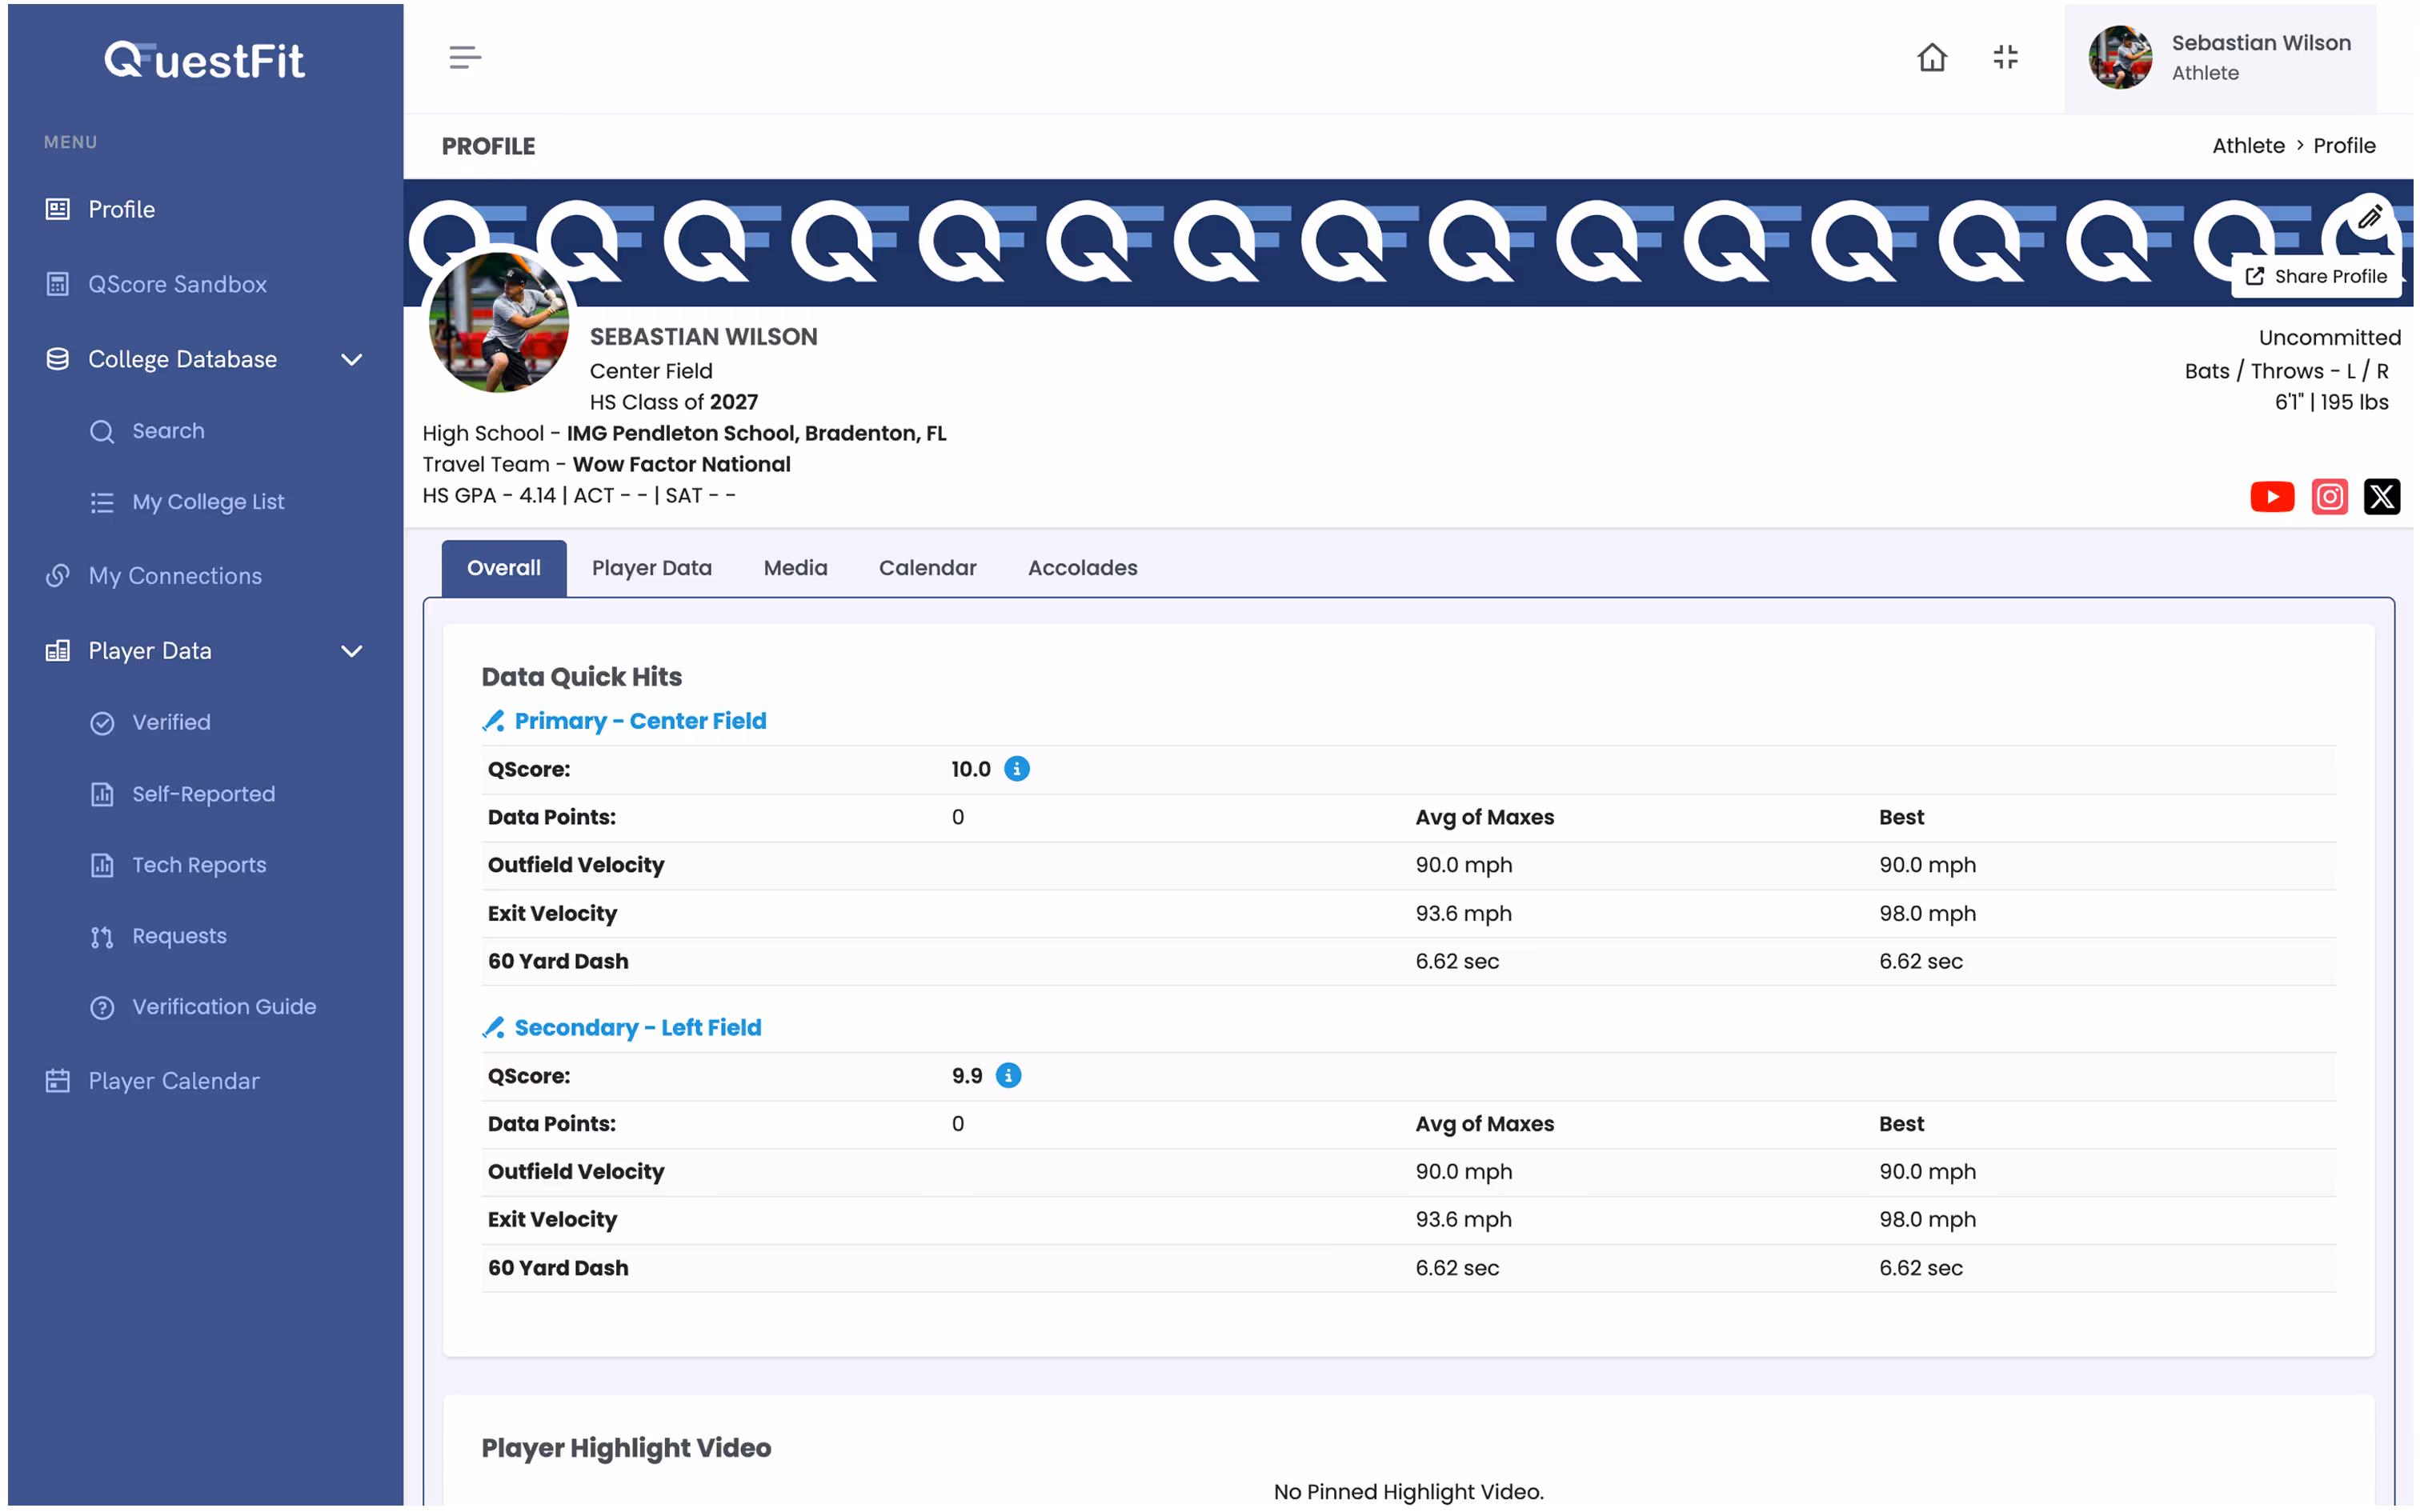This screenshot has height=1512, width=2420.
Task: Collapse the Player Data menu chevron
Action: point(351,651)
